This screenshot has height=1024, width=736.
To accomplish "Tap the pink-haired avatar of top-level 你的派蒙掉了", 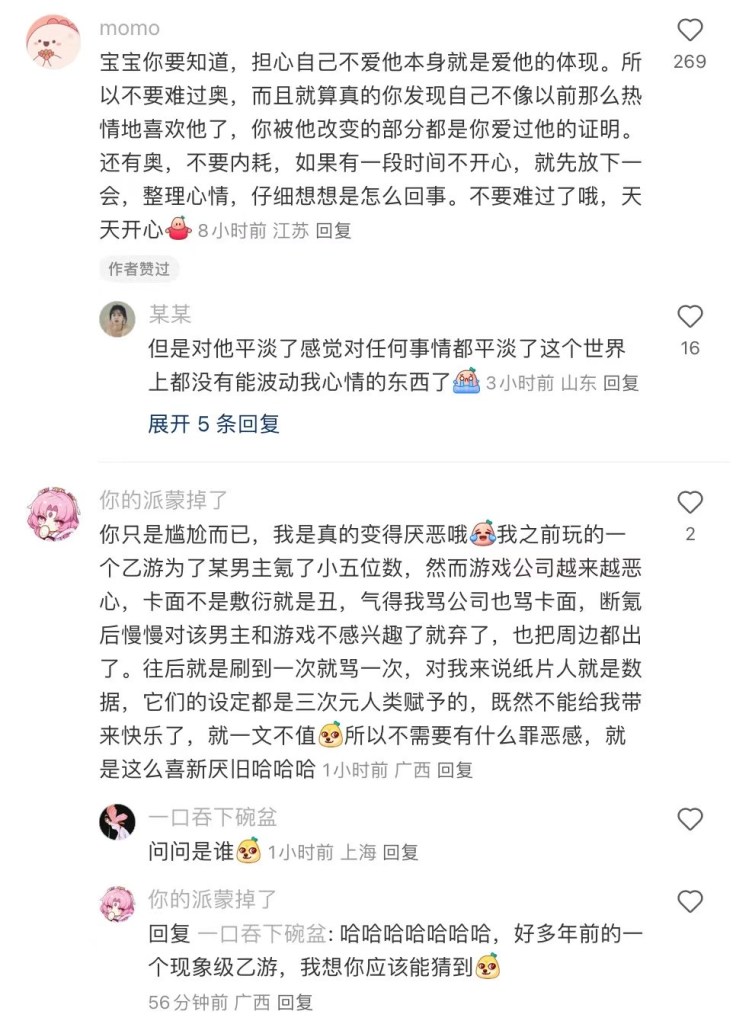I will tap(53, 513).
